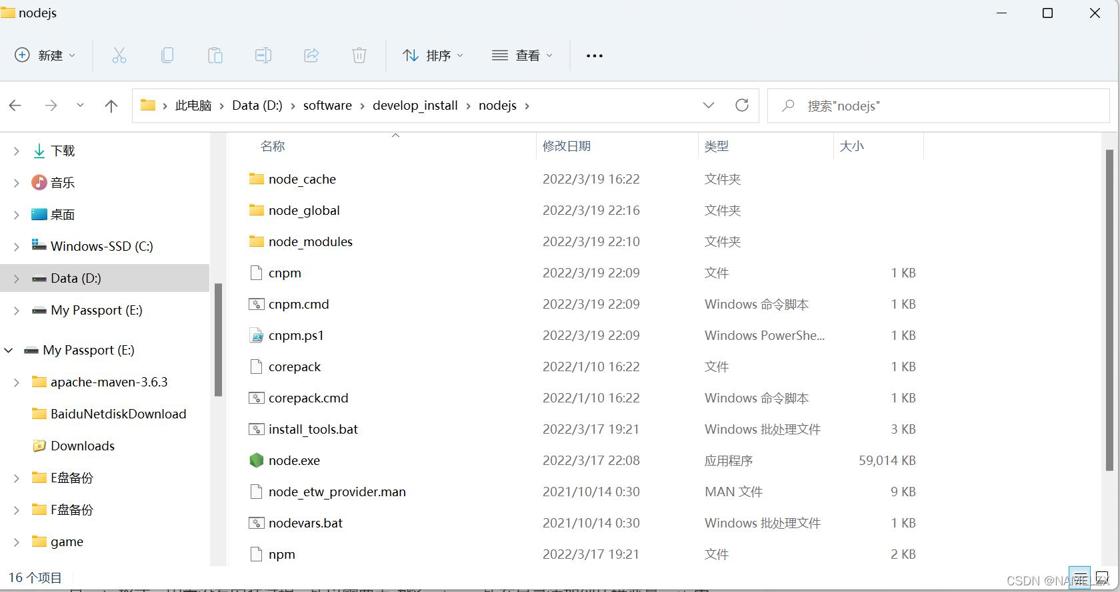1120x592 pixels.
Task: Click the navigation pane scrollbar
Action: 218,339
